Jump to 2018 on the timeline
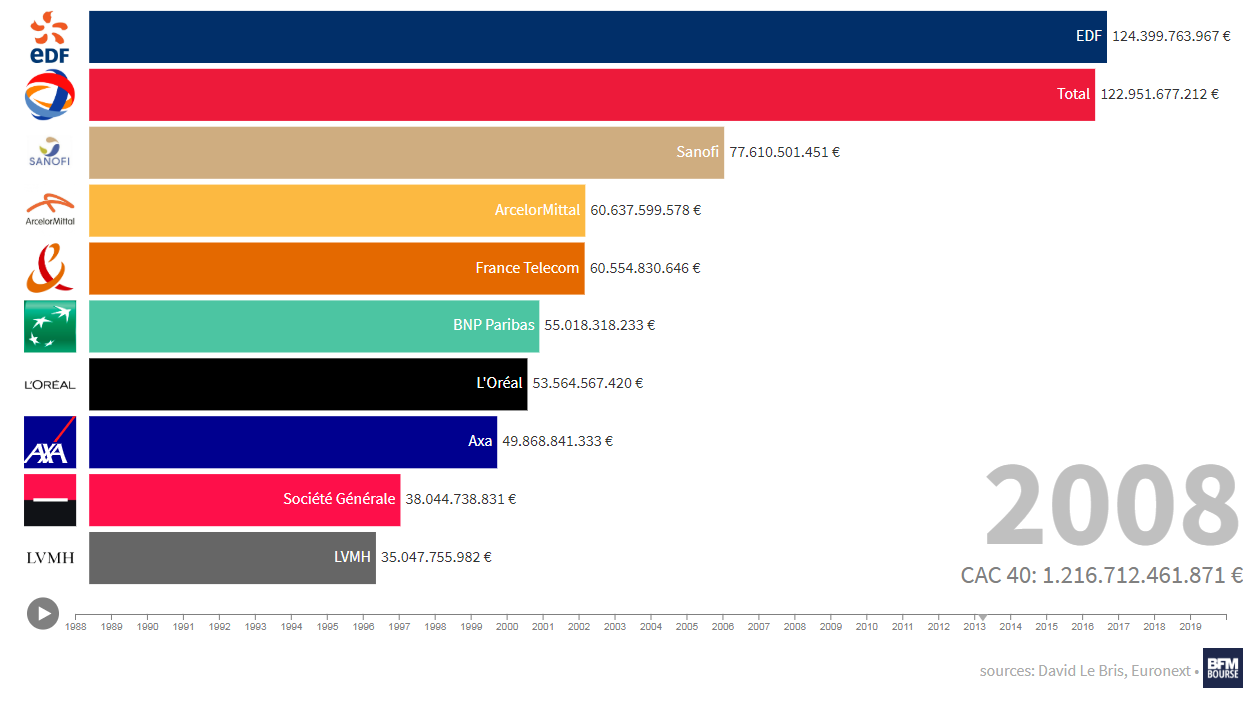 1155,626
